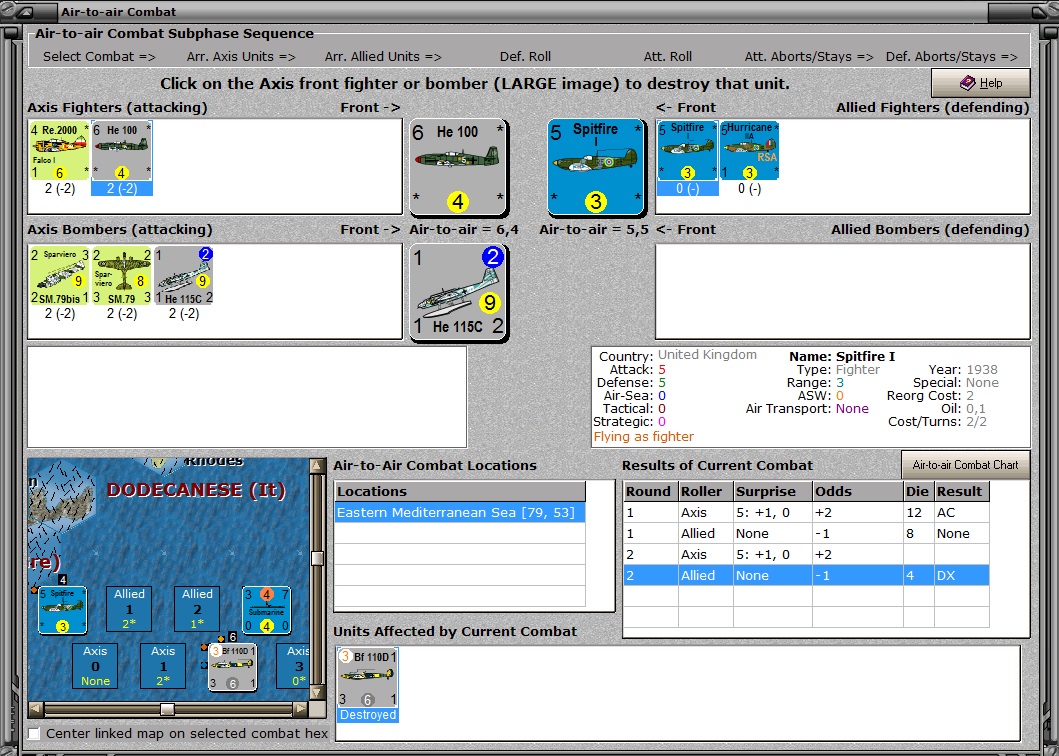The image size is (1059, 756).
Task: Select the Re.2000 Falco I fighter counter
Action: [x=59, y=151]
